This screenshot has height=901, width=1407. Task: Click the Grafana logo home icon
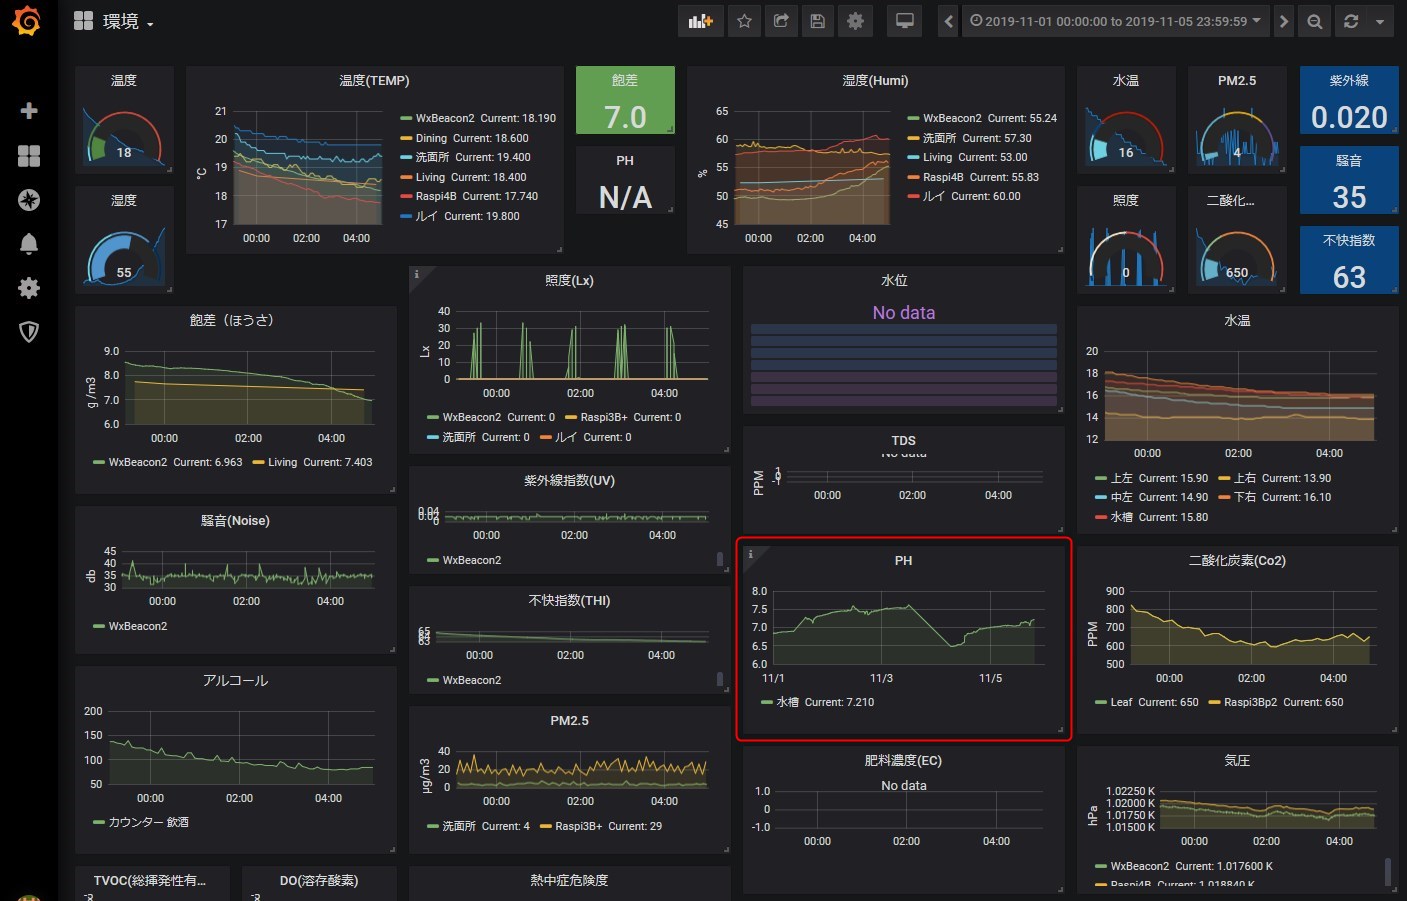click(27, 21)
